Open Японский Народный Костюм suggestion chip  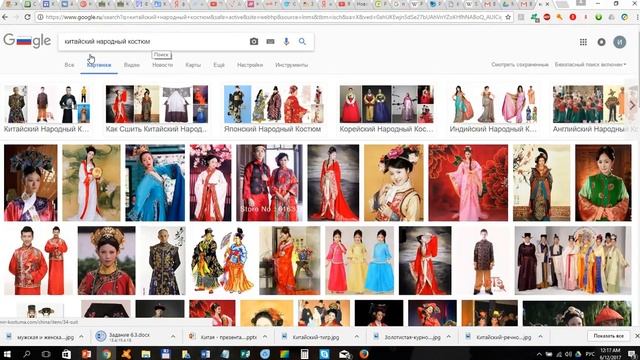click(273, 109)
